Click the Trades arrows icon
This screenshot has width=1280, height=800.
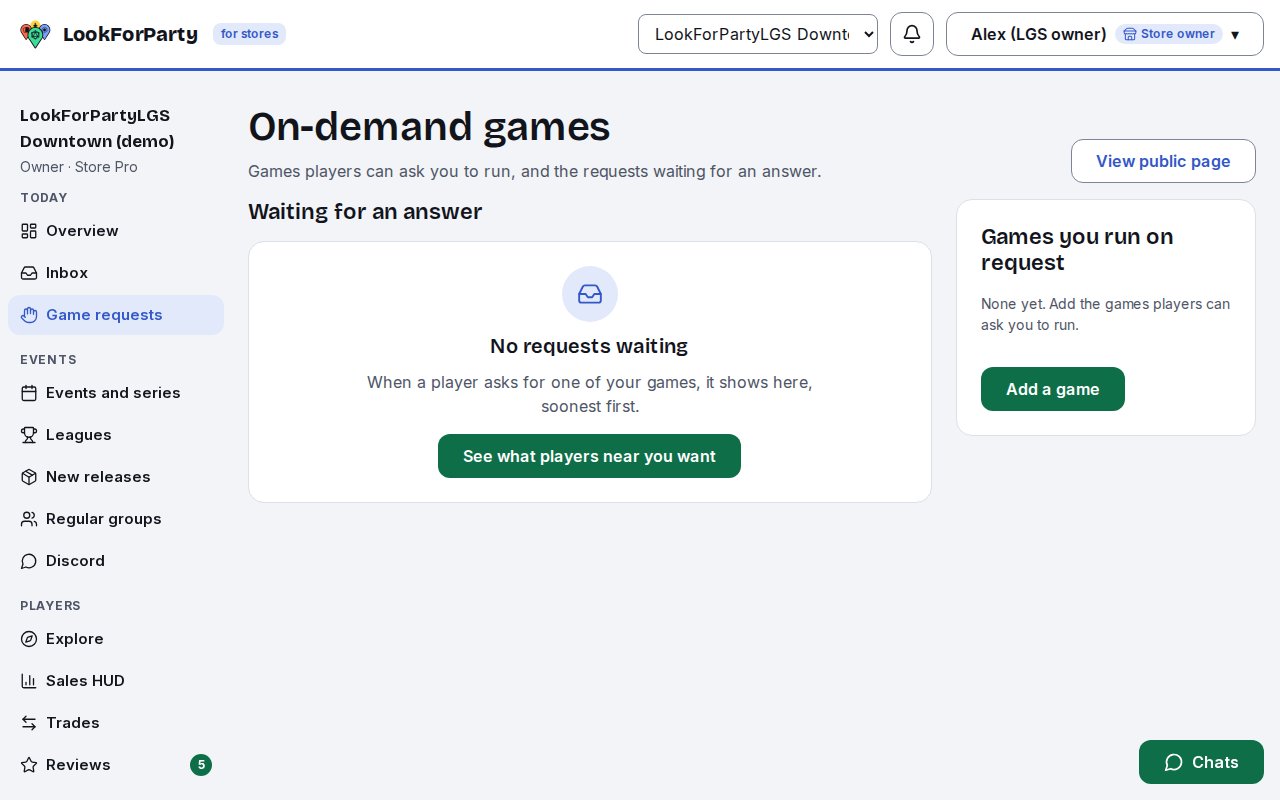point(29,723)
